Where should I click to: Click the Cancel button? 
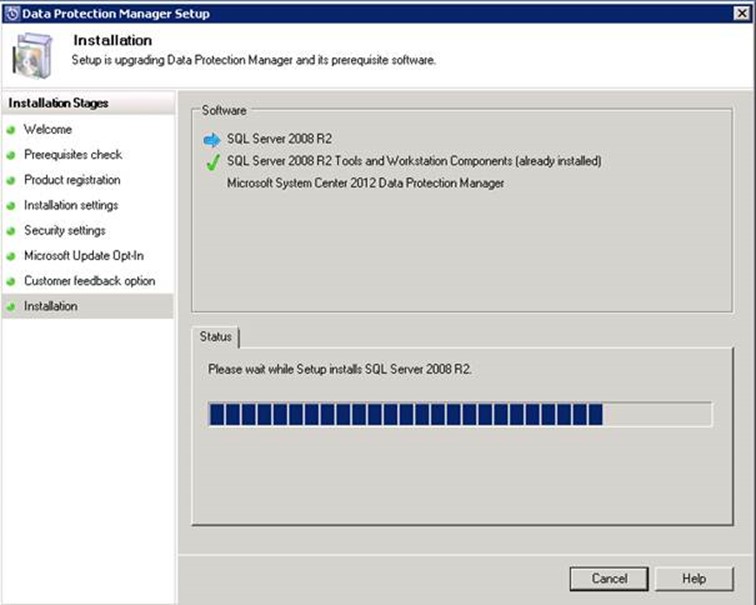609,578
